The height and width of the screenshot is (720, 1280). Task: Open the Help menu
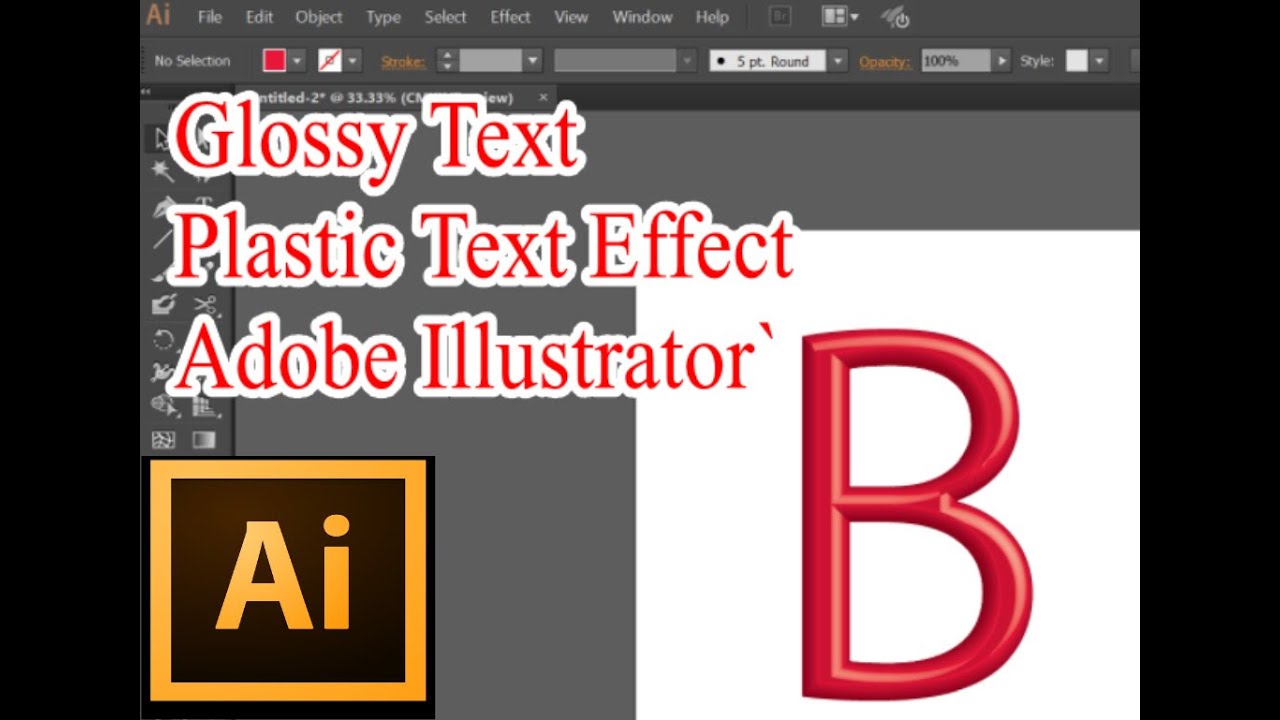point(712,17)
